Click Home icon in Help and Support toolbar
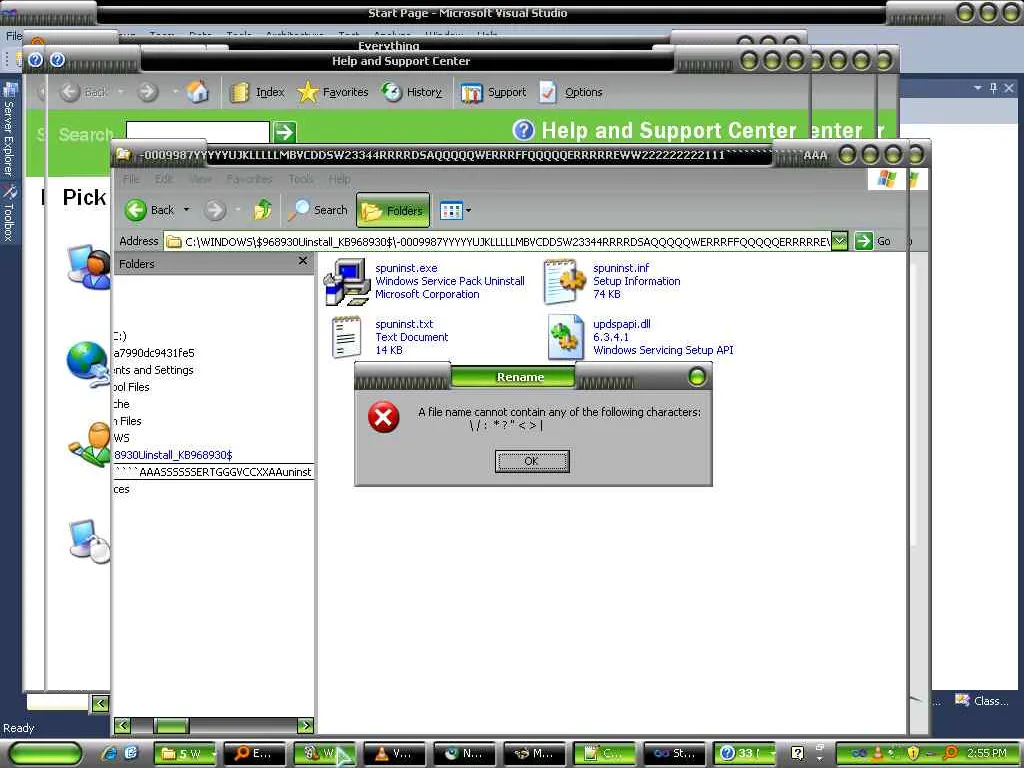The width and height of the screenshot is (1024, 768). (197, 92)
